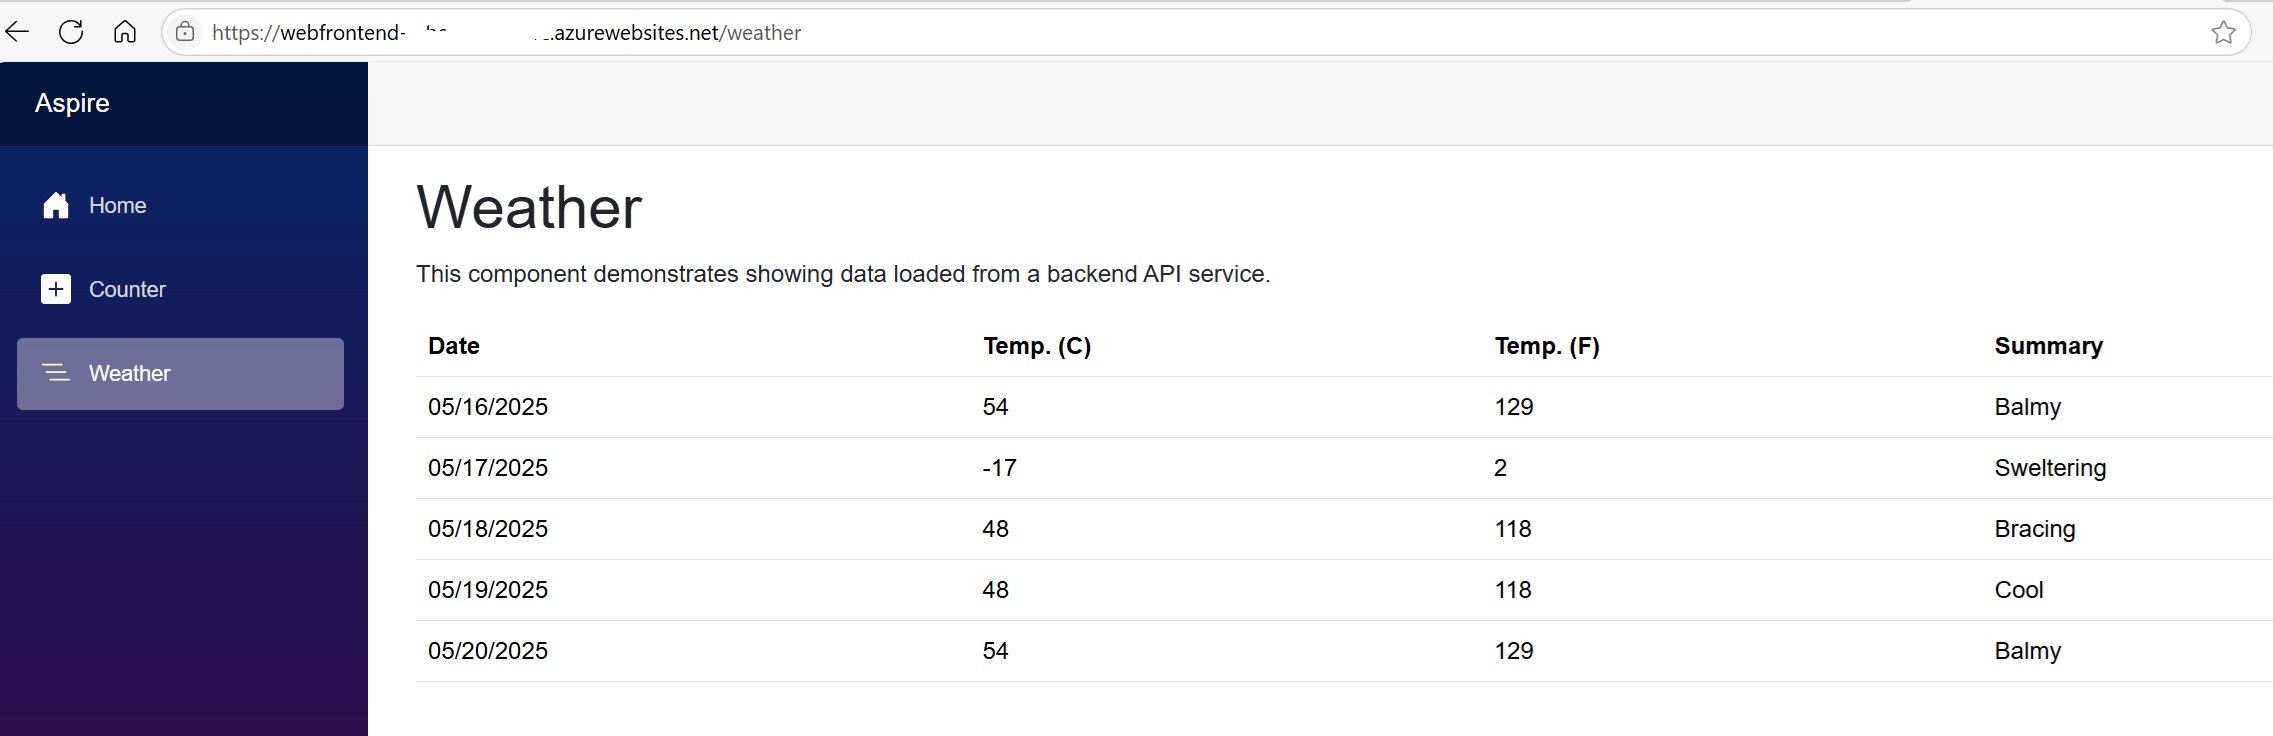The image size is (2273, 736).
Task: Reload the weather page
Action: pyautogui.click(x=71, y=32)
